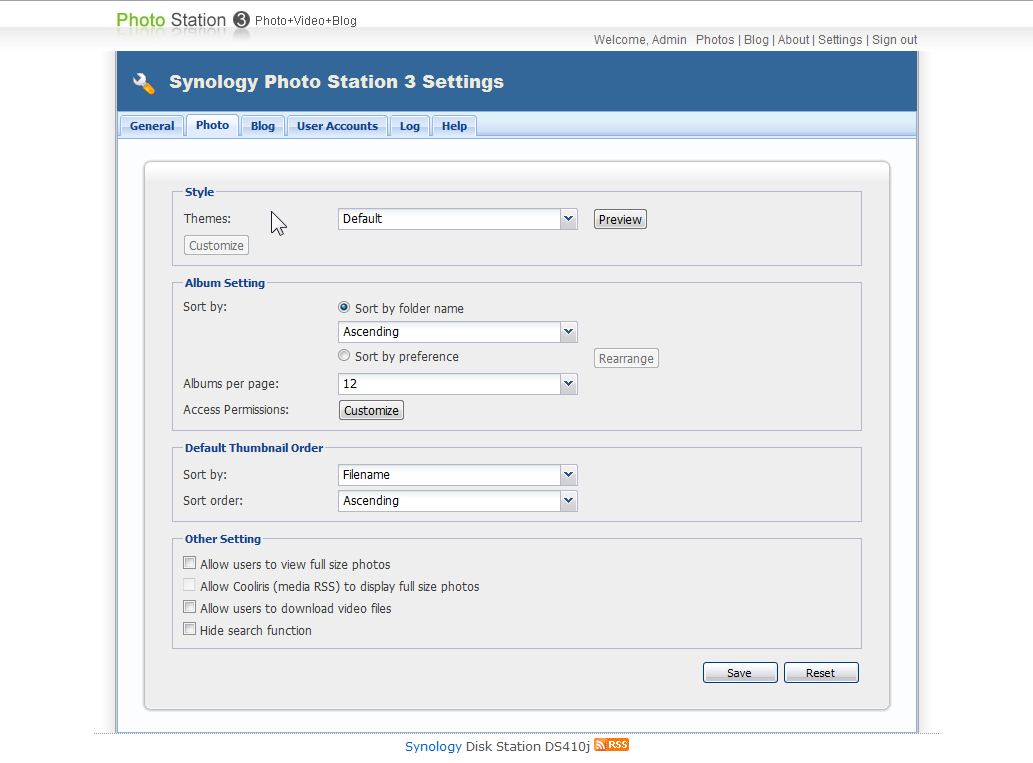Click the Reset button
This screenshot has width=1033, height=763.
click(x=821, y=673)
